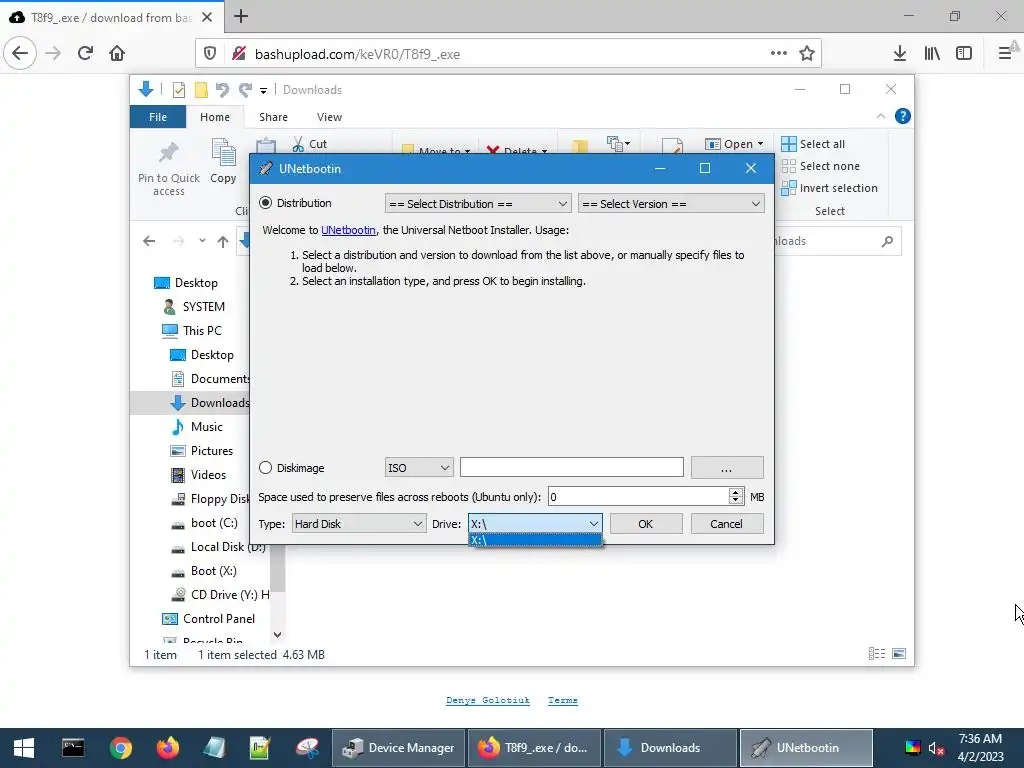The width and height of the screenshot is (1024, 768).
Task: Open Firefox hamburger menu
Action: [1005, 54]
